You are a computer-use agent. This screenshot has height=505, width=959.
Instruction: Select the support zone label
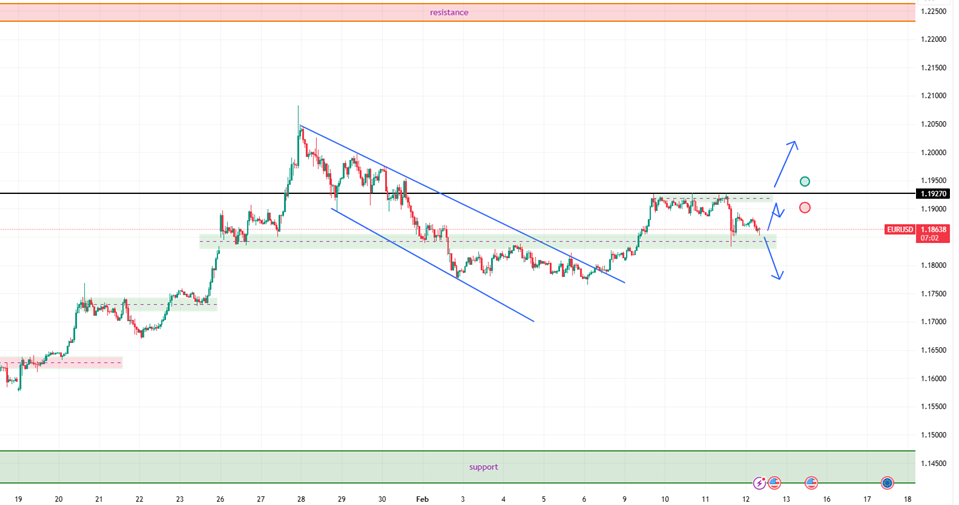483,466
